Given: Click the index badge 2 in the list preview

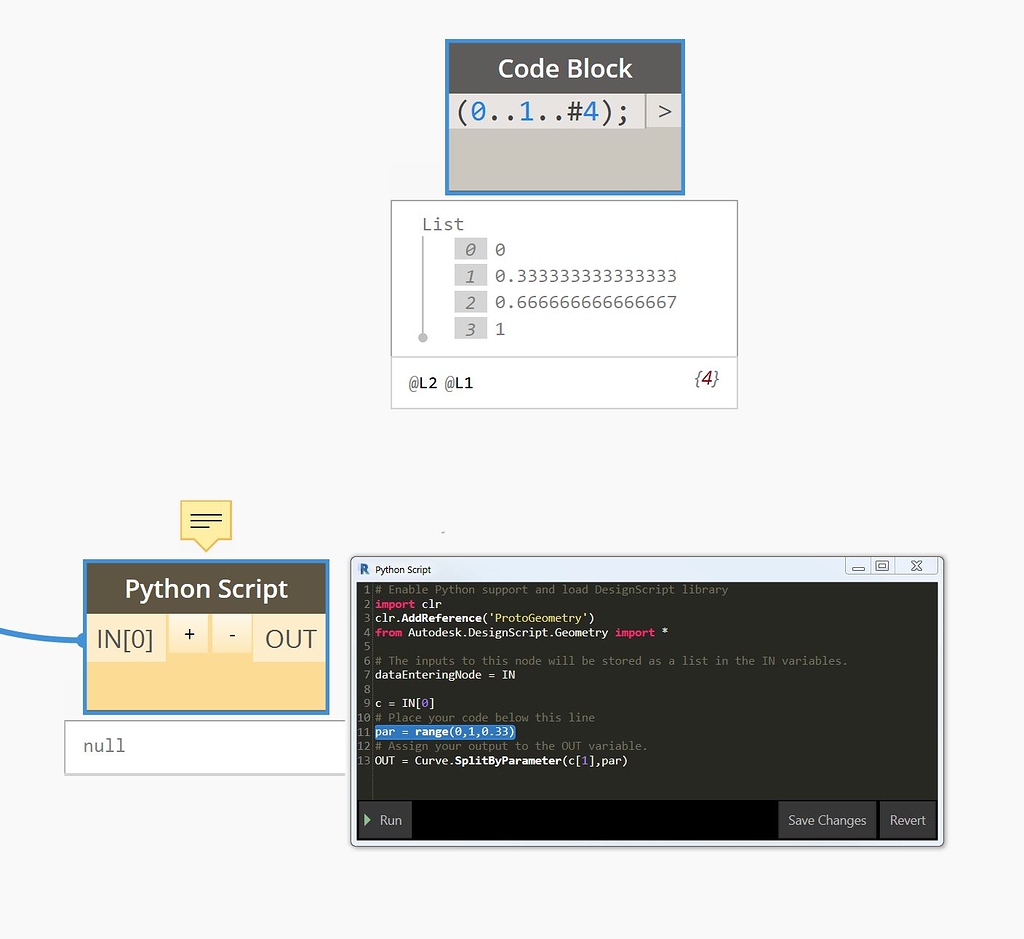Looking at the screenshot, I should pos(471,301).
